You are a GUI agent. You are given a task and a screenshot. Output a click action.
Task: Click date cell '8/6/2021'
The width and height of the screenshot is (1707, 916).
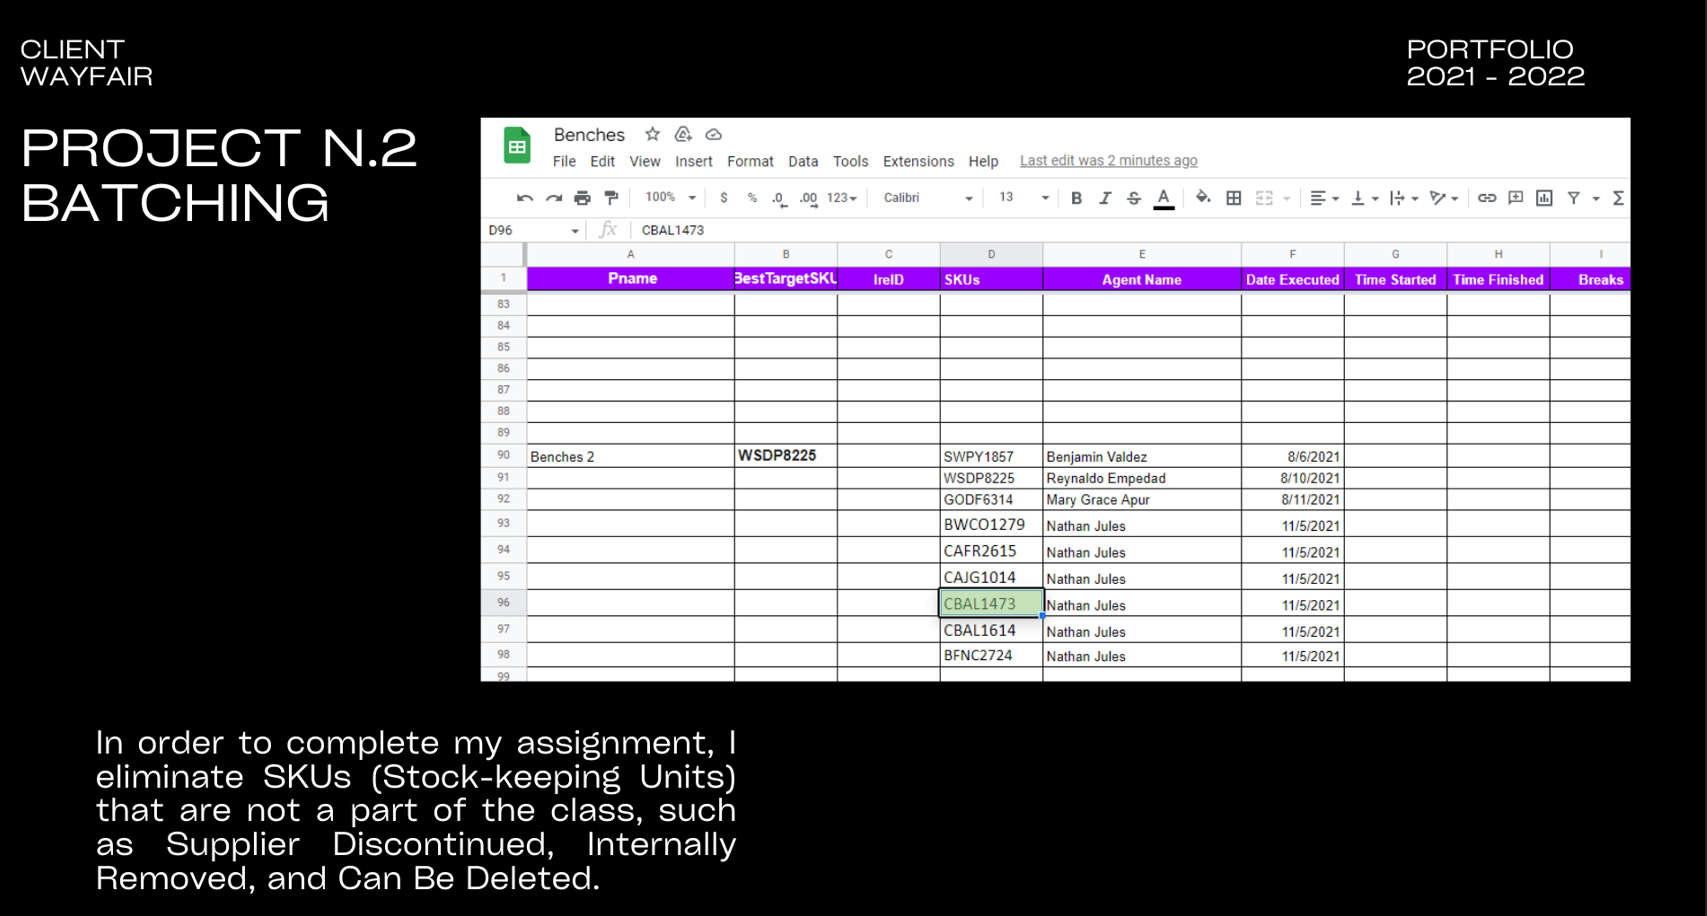tap(1292, 456)
